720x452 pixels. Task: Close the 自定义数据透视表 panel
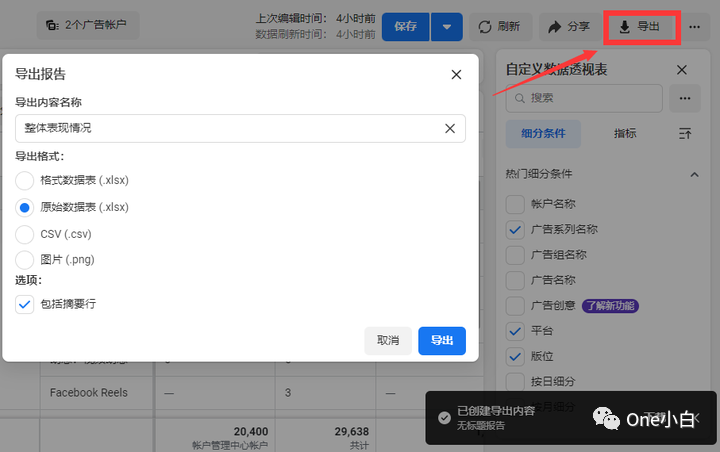click(682, 70)
